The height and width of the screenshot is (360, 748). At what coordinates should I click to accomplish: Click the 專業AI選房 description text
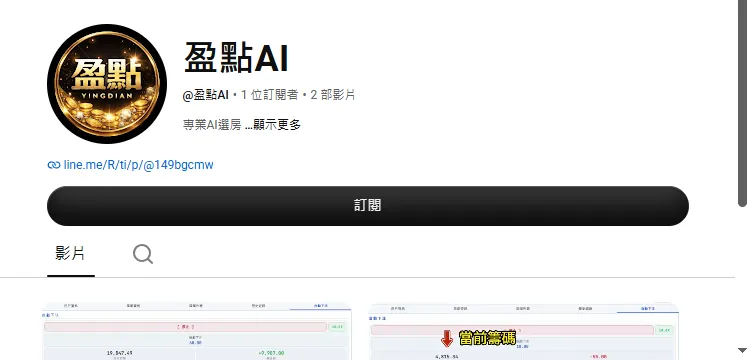pos(212,125)
